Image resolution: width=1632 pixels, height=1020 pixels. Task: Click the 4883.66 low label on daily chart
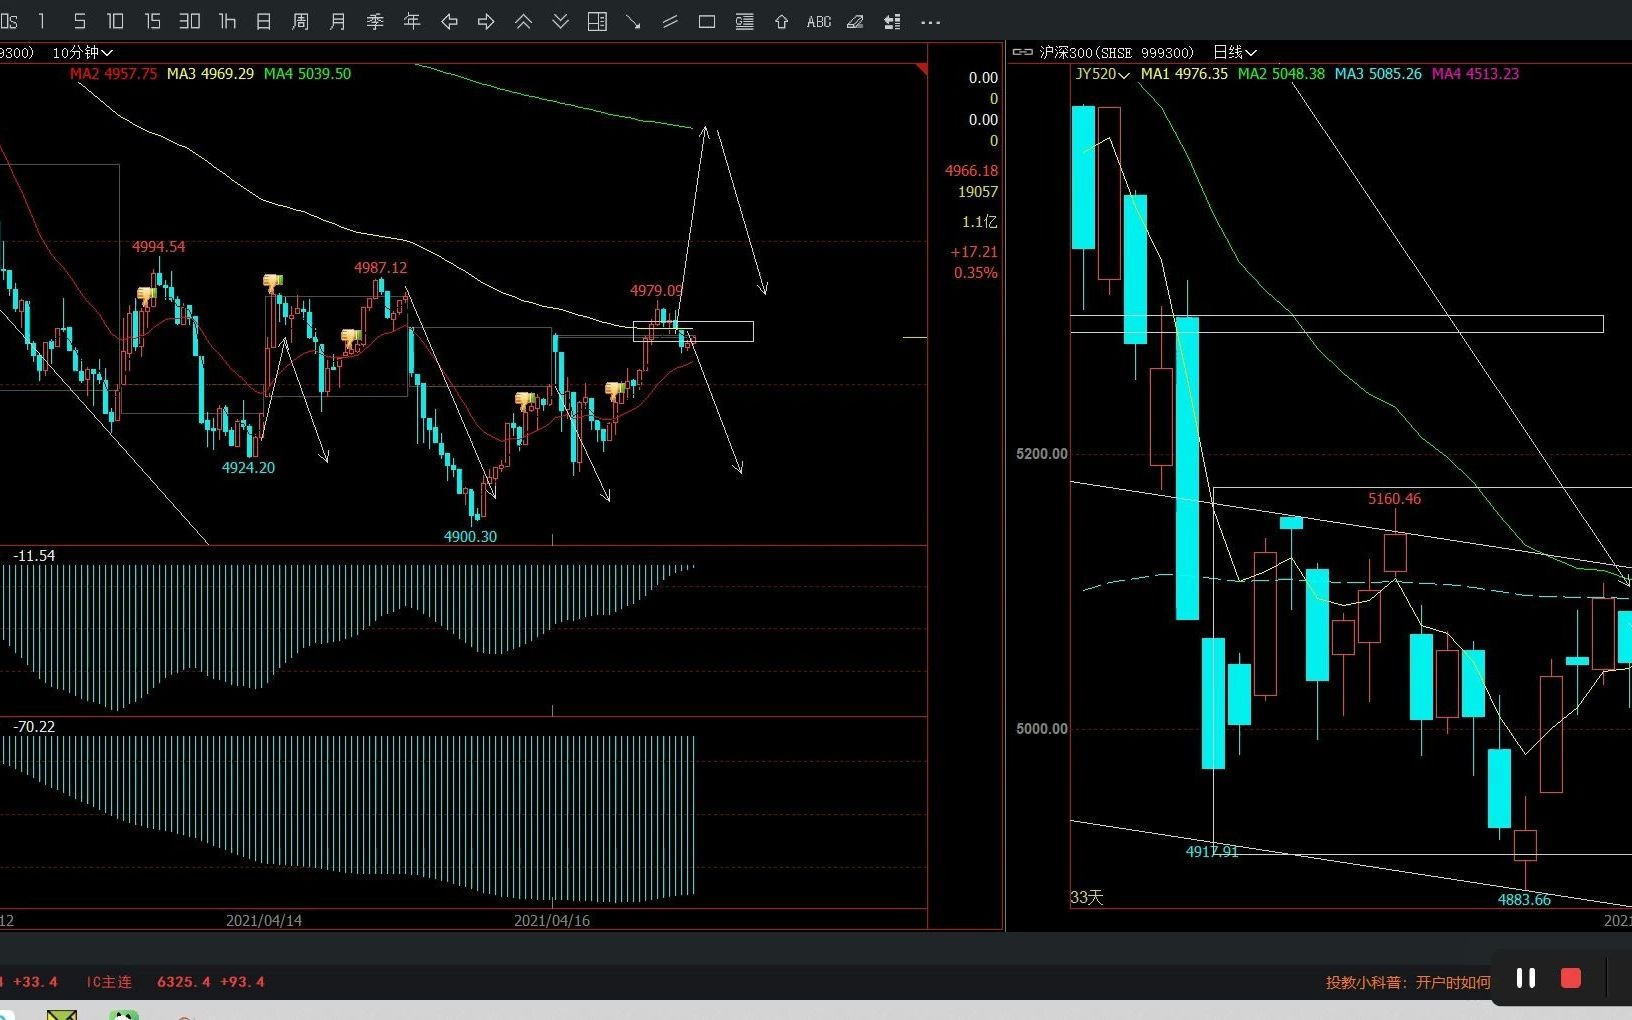click(1524, 900)
